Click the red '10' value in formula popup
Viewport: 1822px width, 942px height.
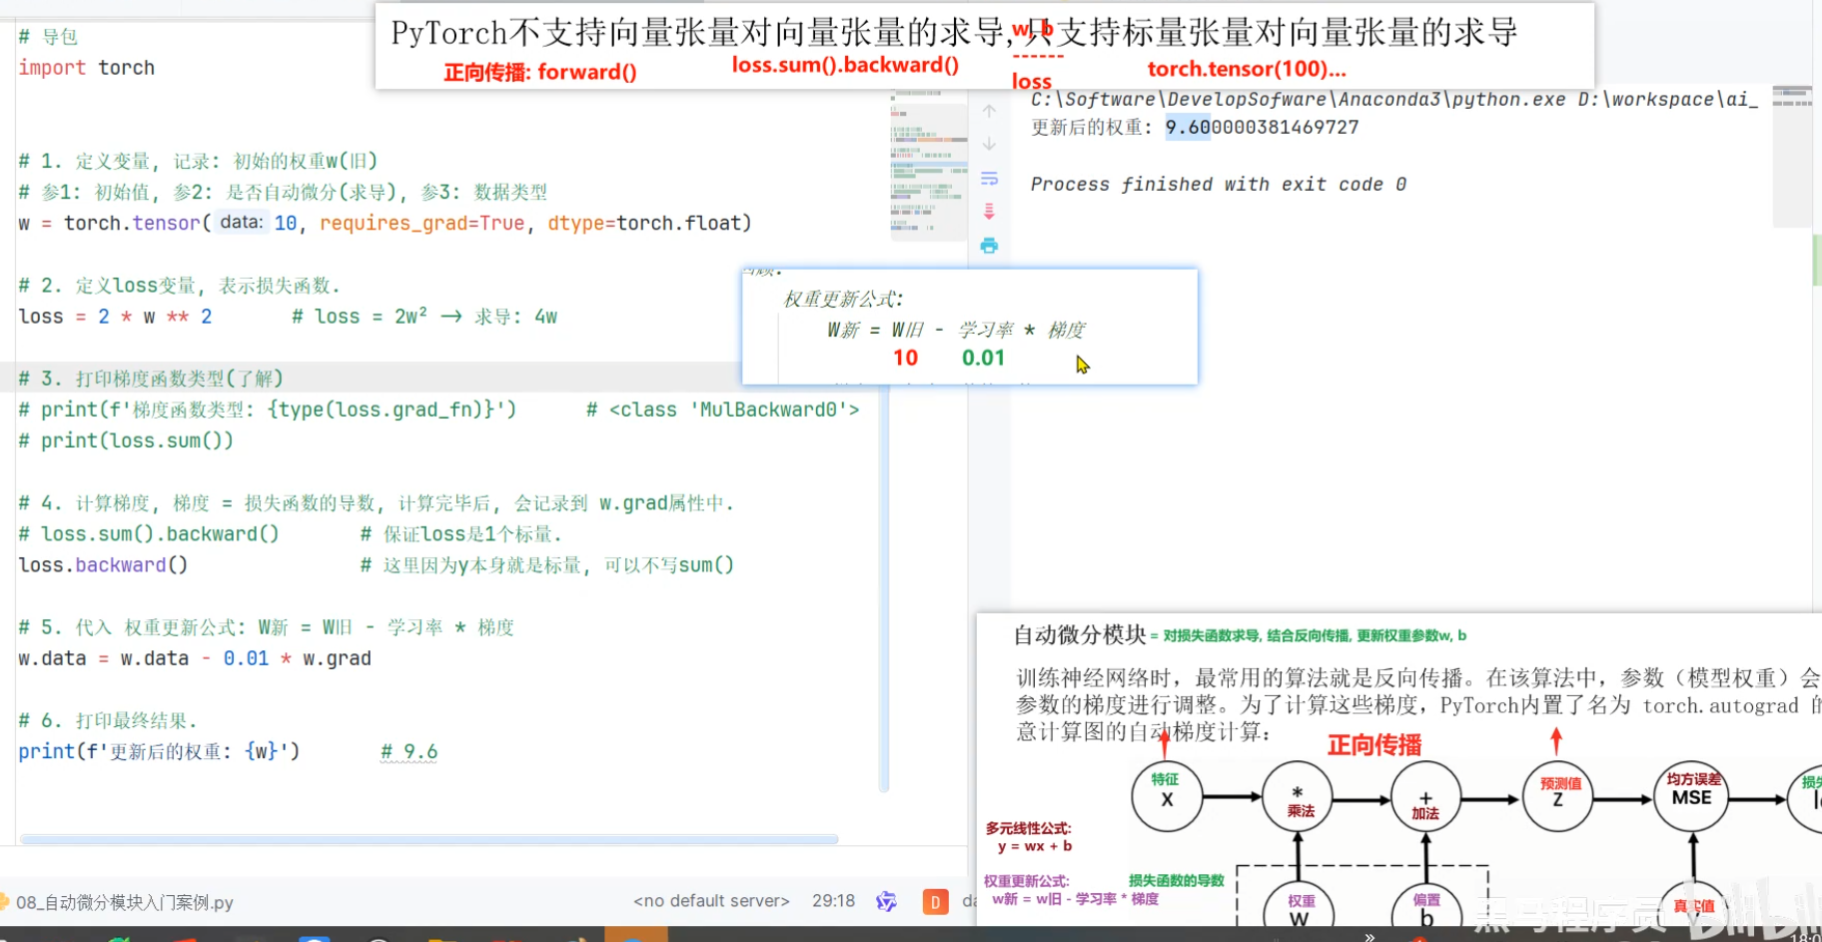[905, 358]
